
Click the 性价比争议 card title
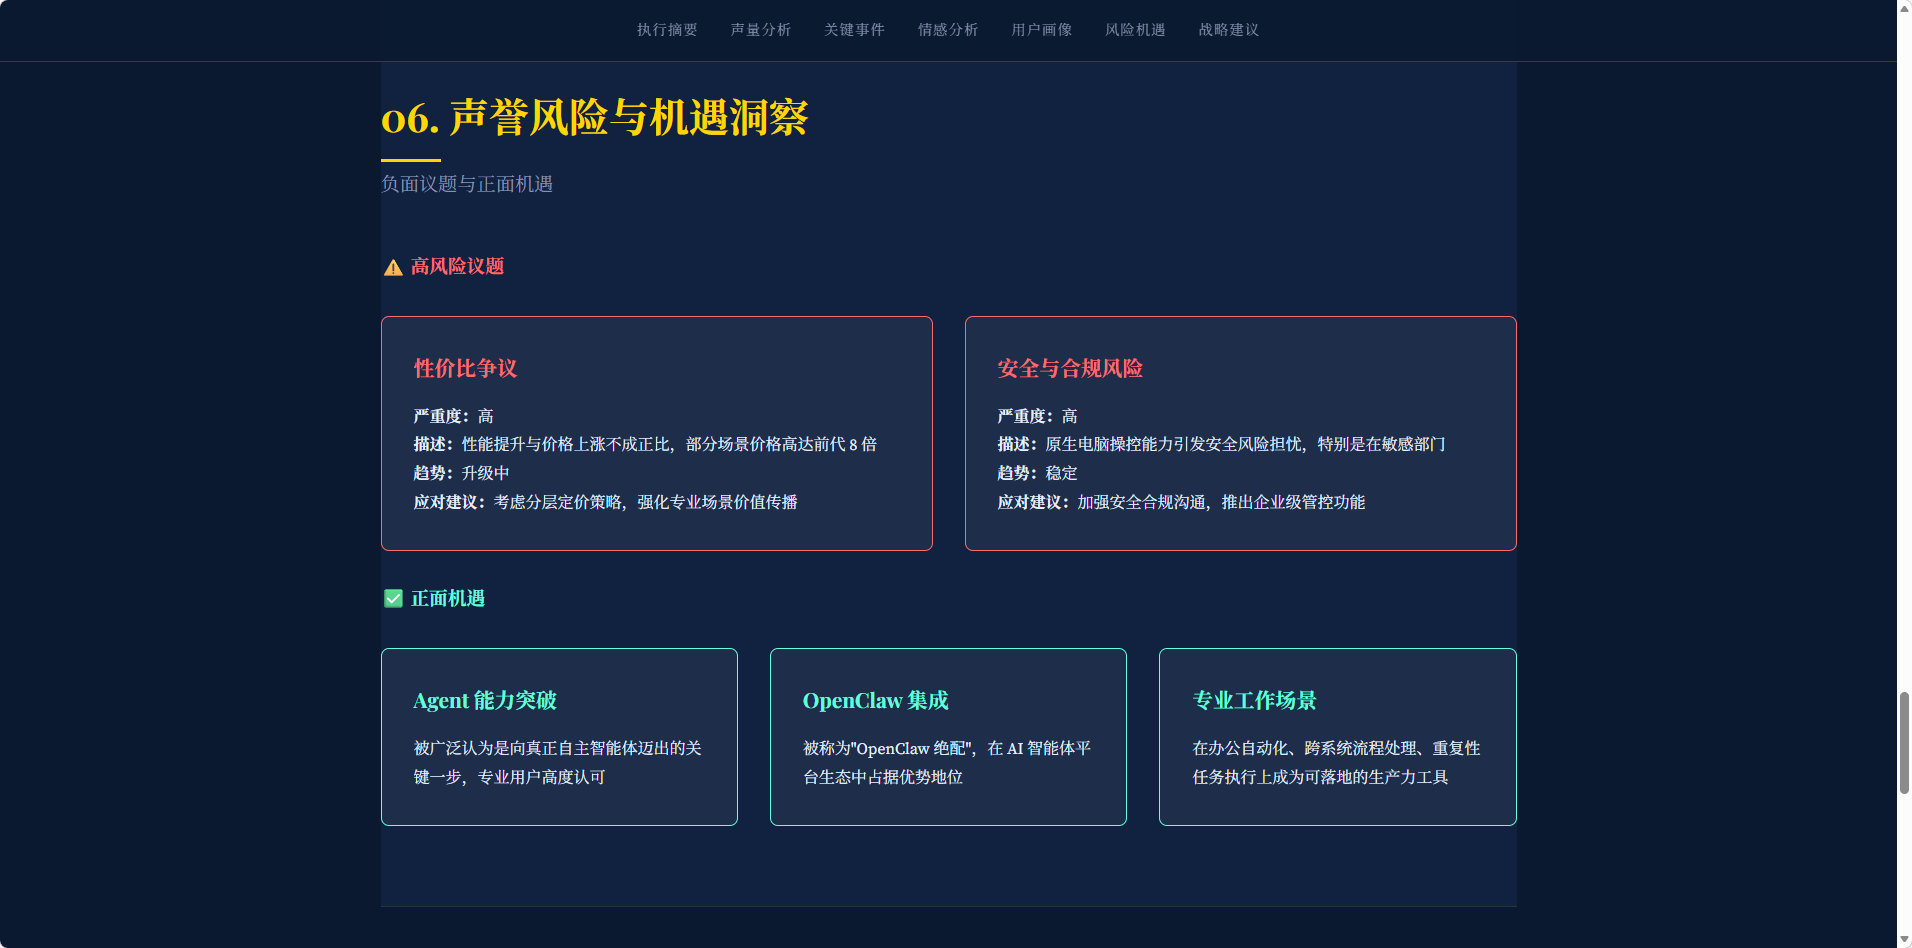coord(465,368)
